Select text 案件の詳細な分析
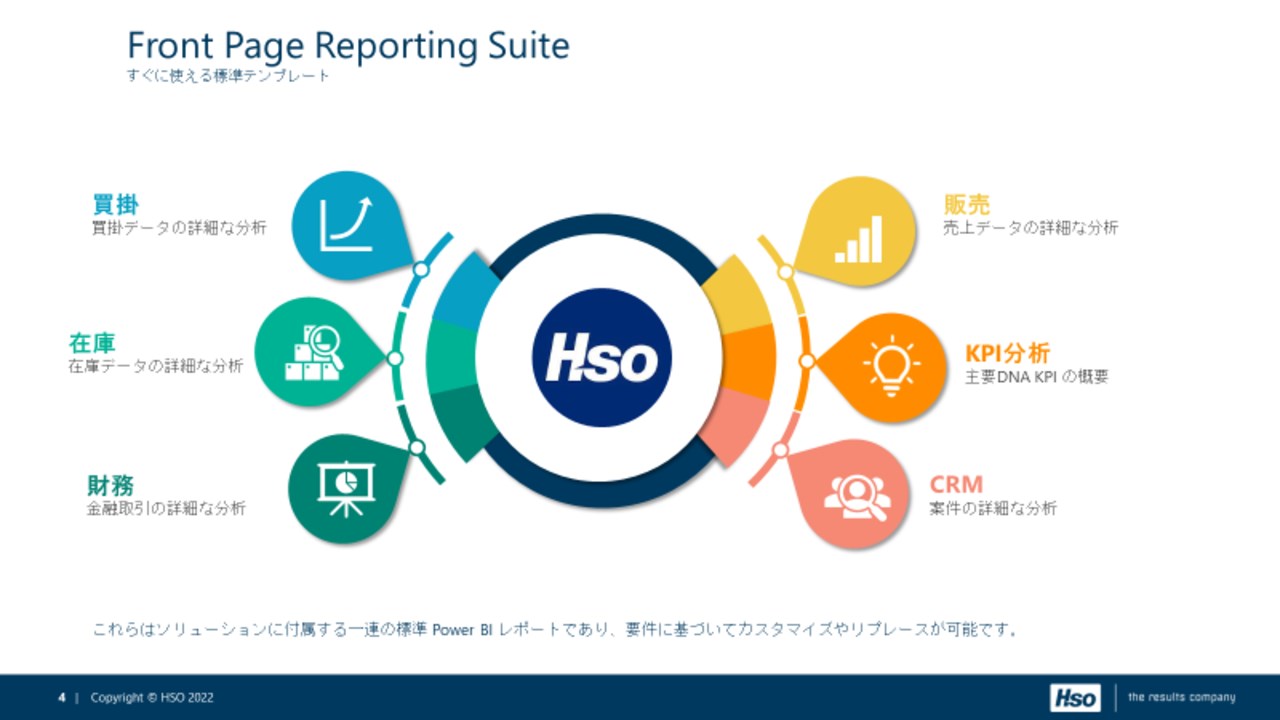1280x720 pixels. [x=993, y=508]
